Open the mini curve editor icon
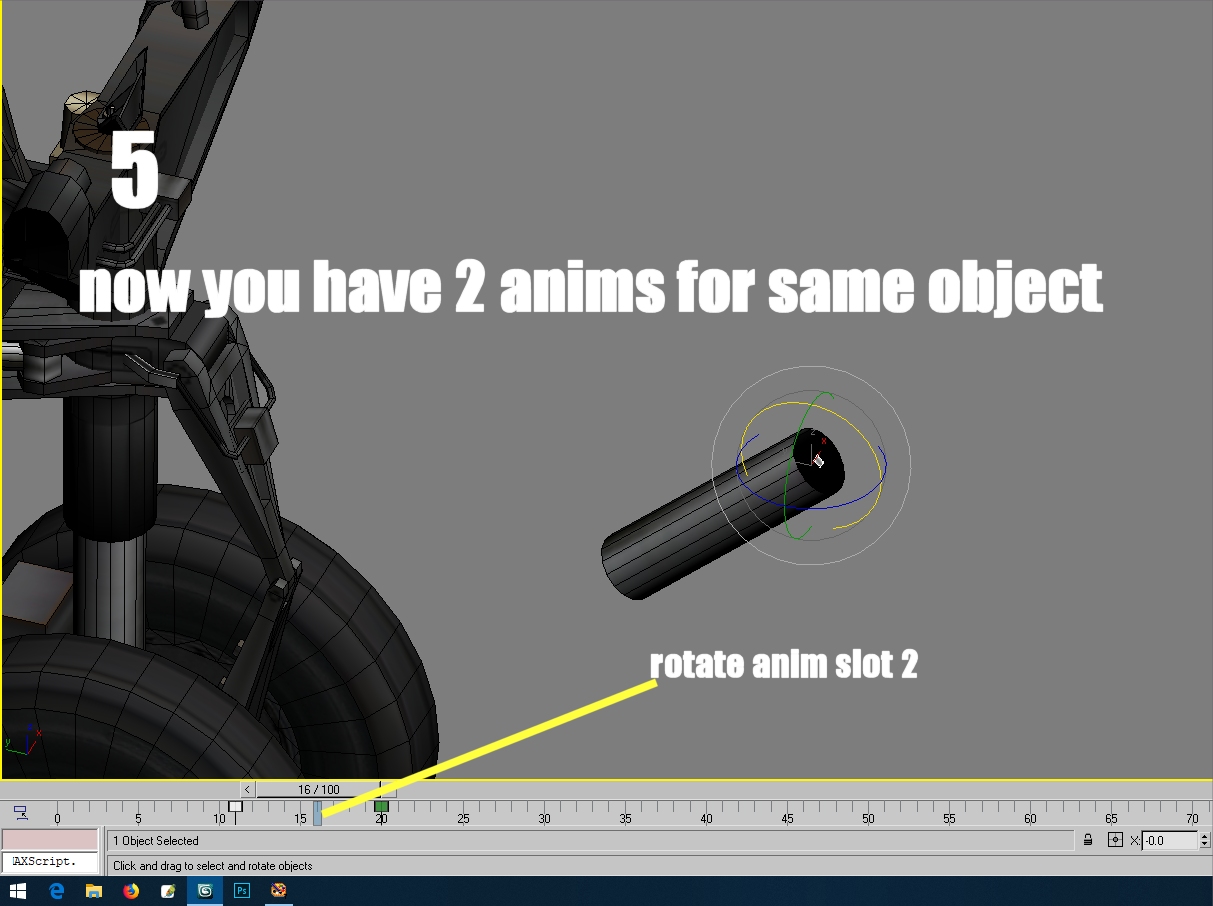 (19, 813)
